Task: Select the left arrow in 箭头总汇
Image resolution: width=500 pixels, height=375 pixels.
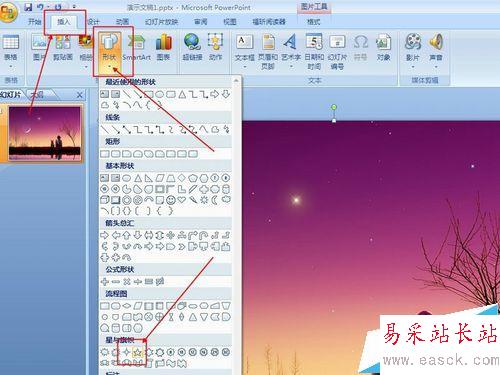Action: pyautogui.click(x=116, y=235)
